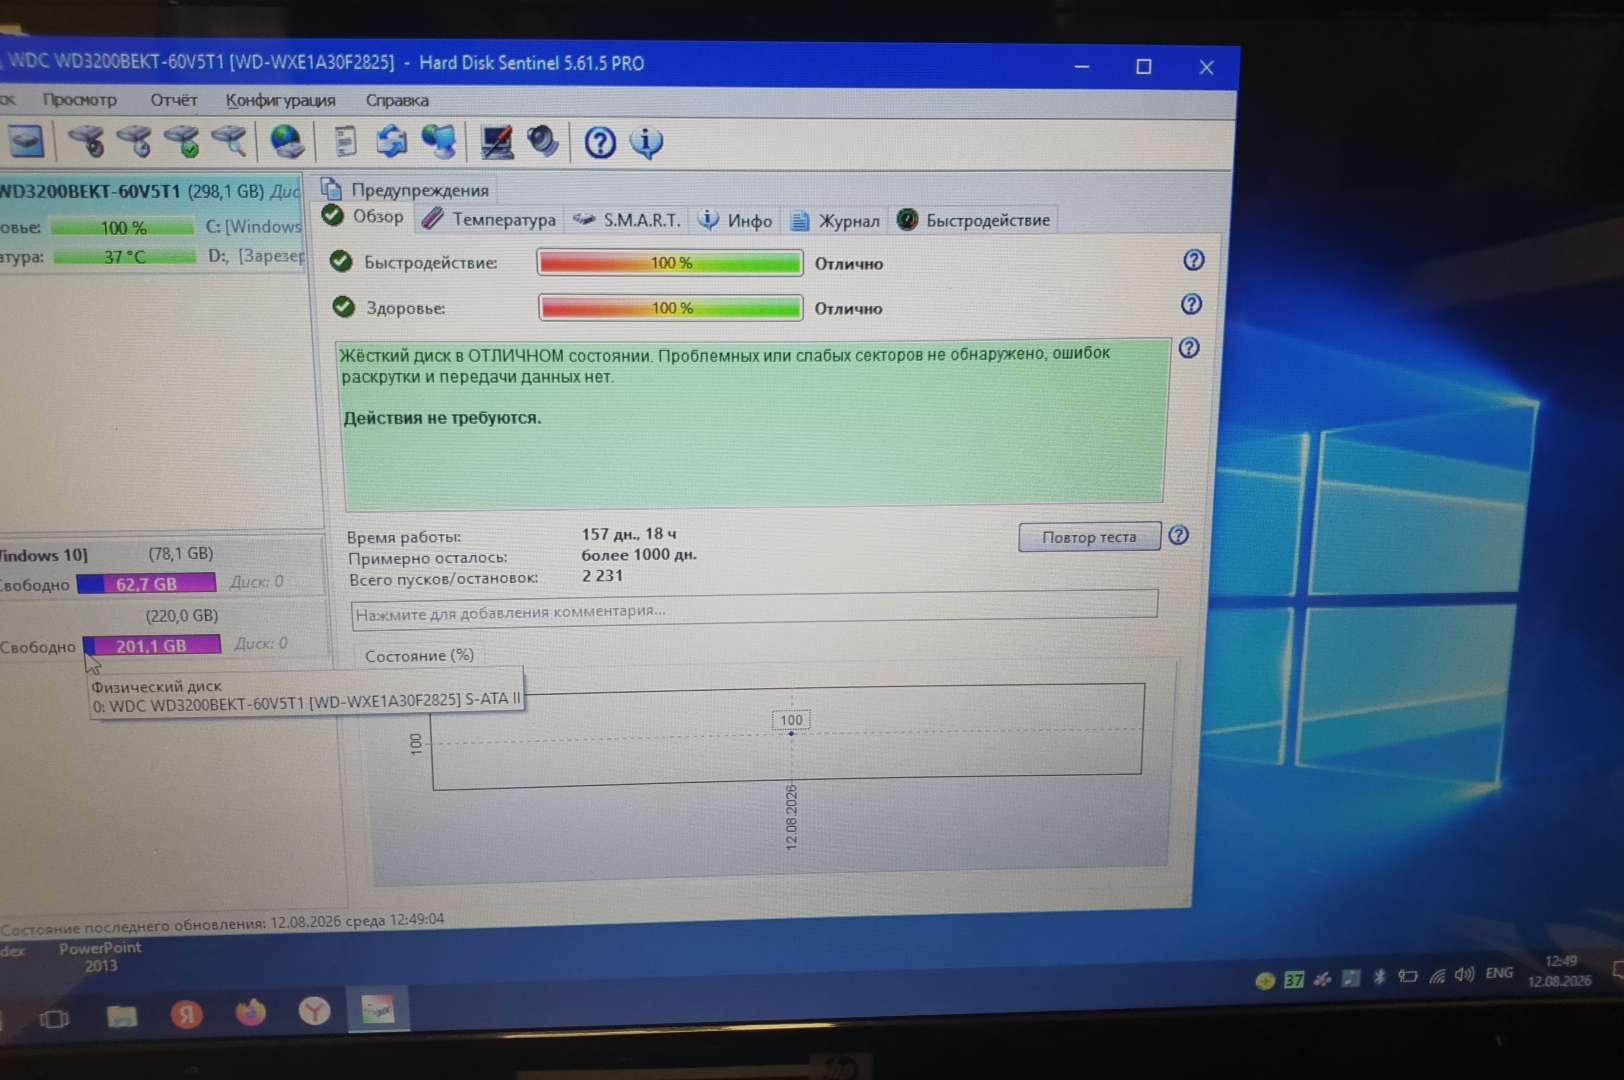Open File Explorer from the taskbar
The width and height of the screenshot is (1624, 1080).
122,1017
